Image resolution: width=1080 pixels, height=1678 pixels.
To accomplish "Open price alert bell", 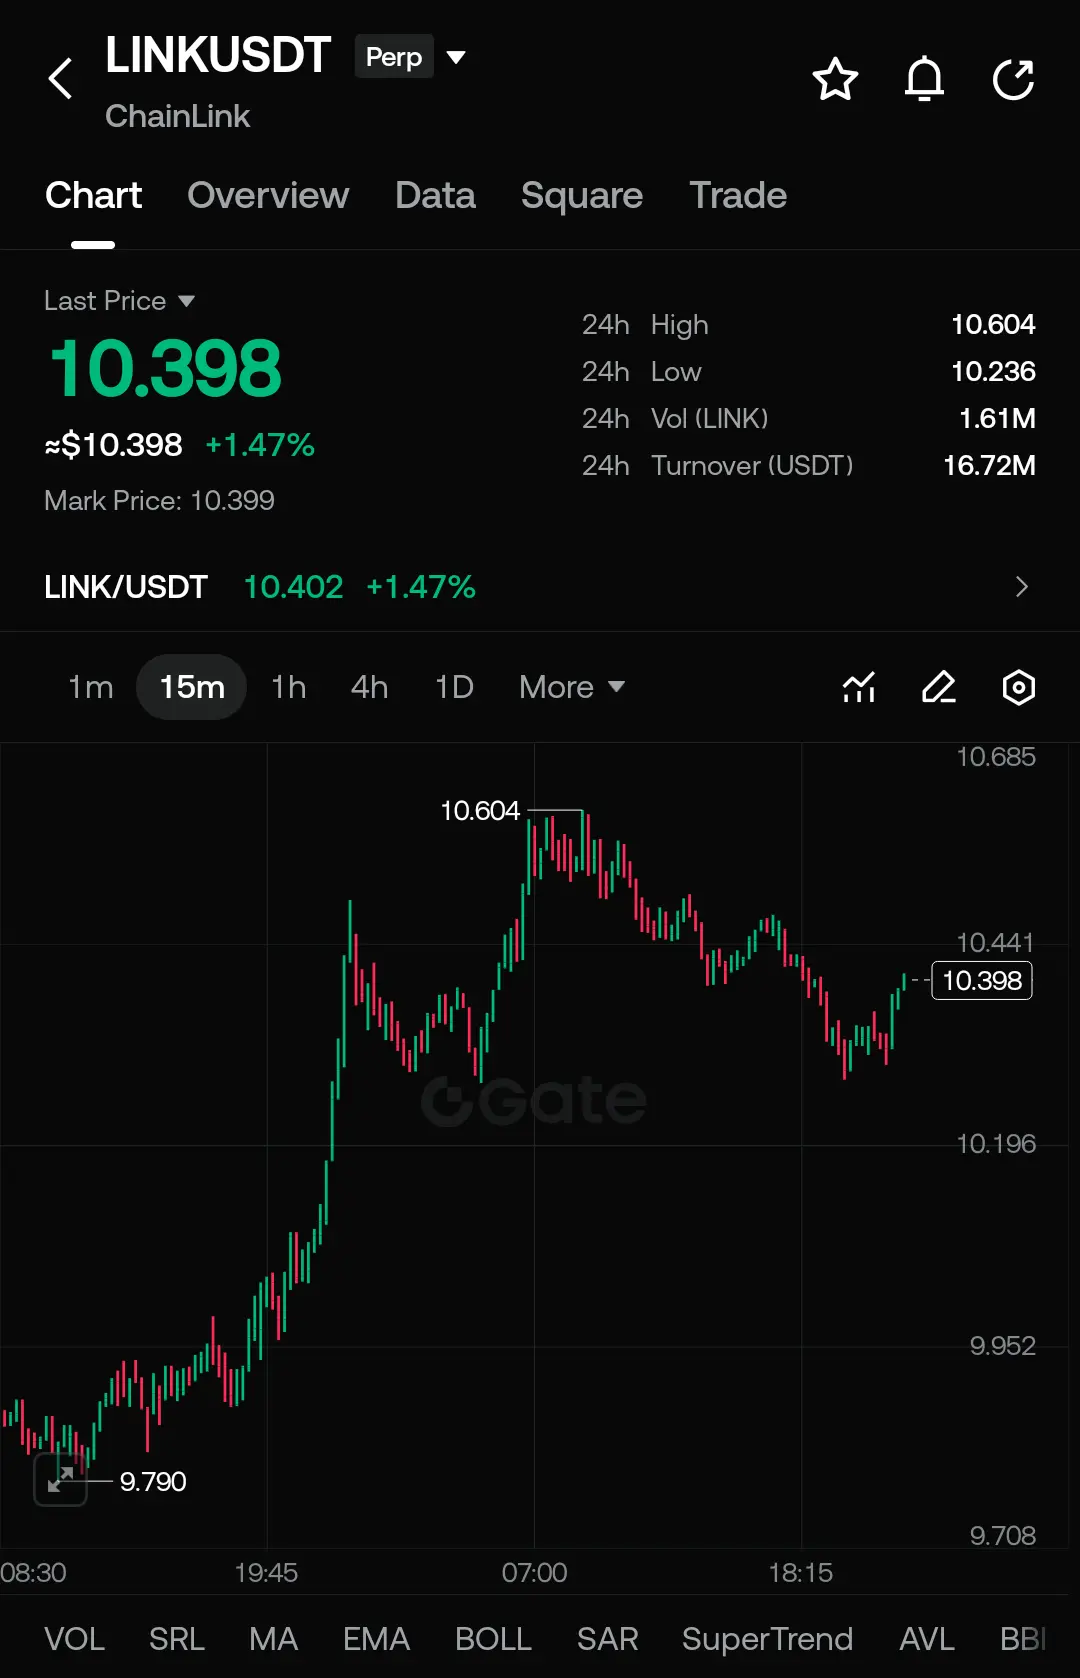I will (924, 79).
